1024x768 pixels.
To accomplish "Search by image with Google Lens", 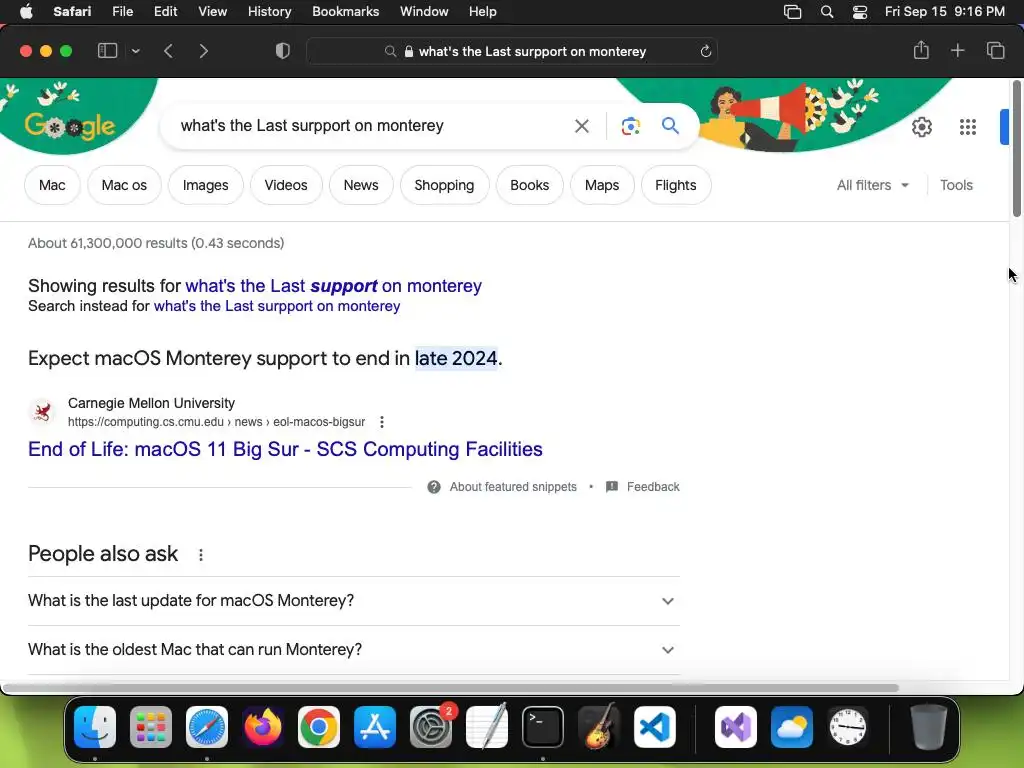I will pyautogui.click(x=630, y=125).
